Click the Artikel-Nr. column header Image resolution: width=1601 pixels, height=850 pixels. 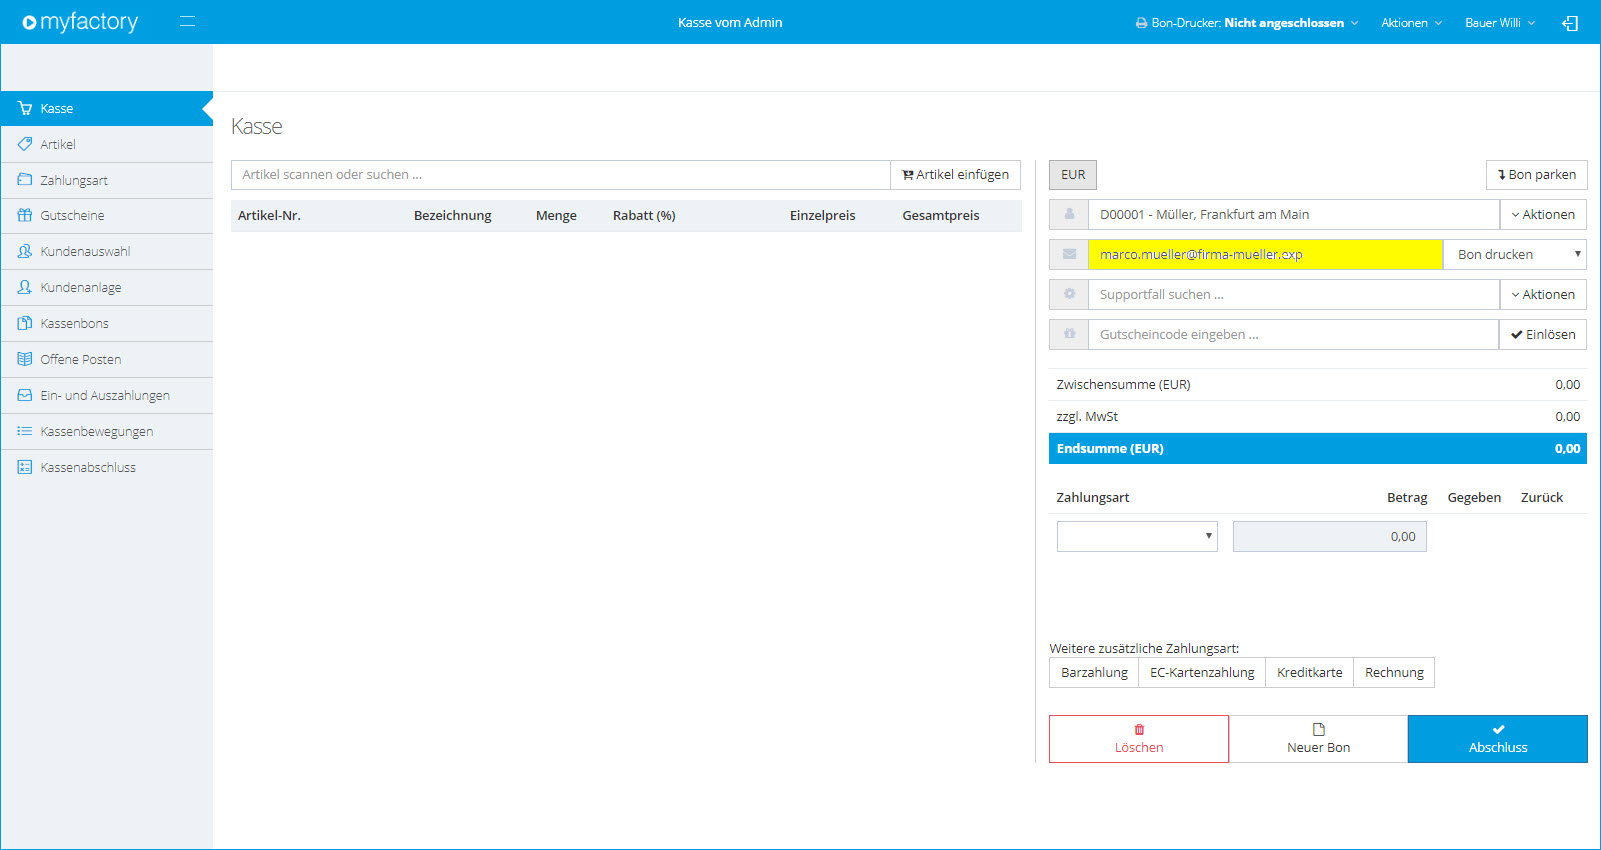pos(269,215)
